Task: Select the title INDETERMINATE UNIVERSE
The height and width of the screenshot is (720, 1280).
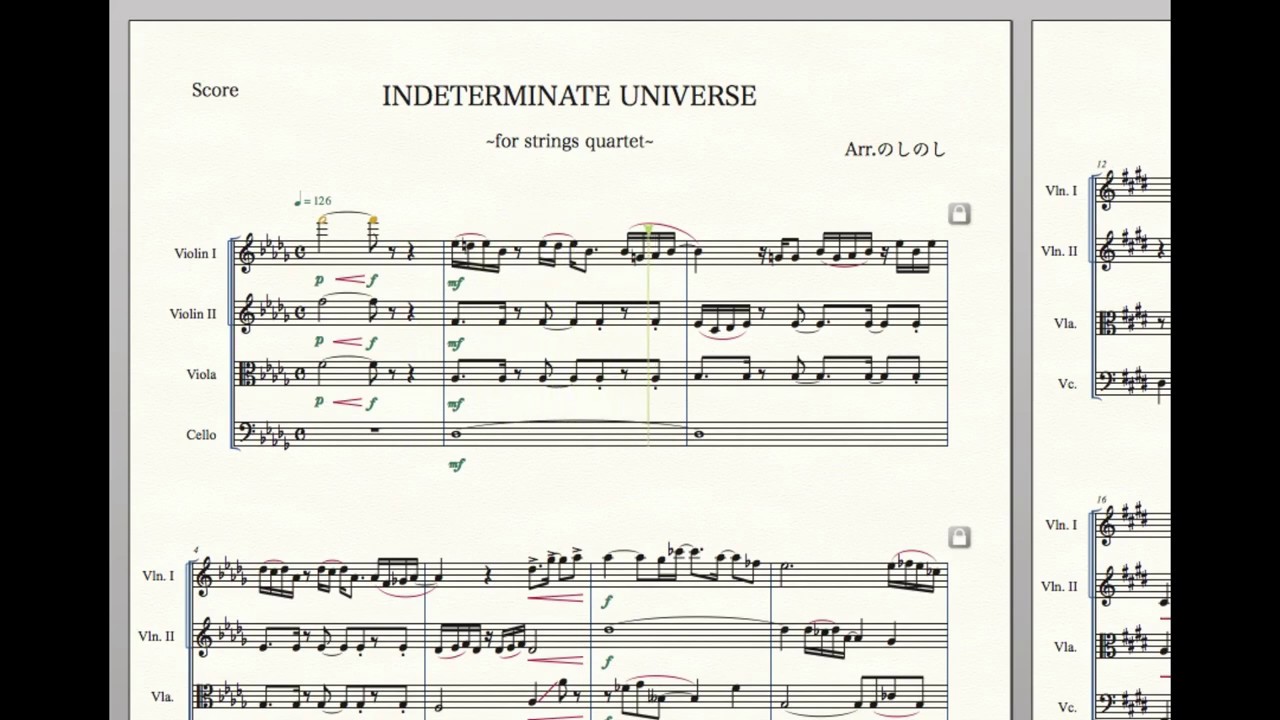Action: [569, 96]
